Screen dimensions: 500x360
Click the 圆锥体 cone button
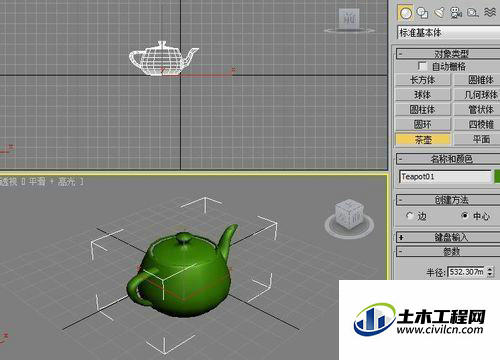[478, 80]
